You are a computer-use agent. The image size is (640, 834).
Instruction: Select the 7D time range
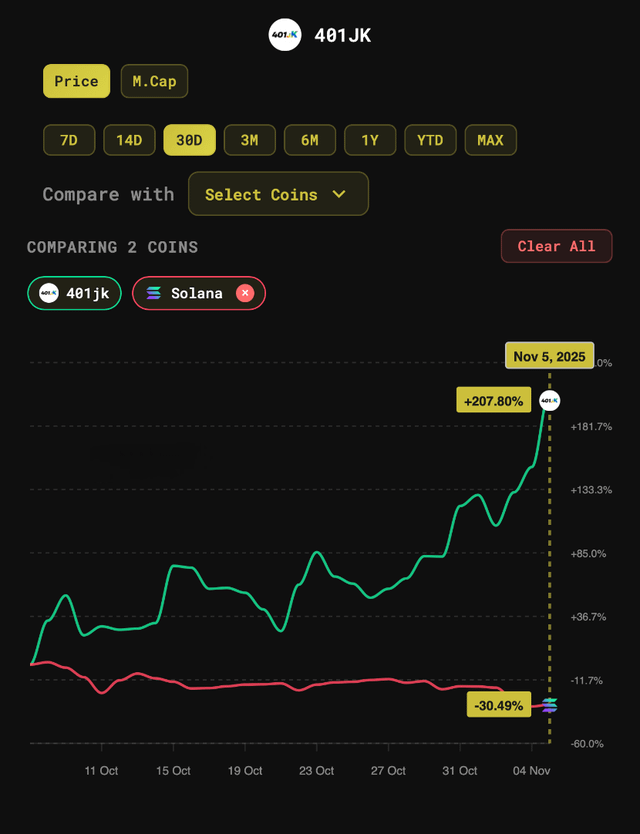click(x=69, y=140)
